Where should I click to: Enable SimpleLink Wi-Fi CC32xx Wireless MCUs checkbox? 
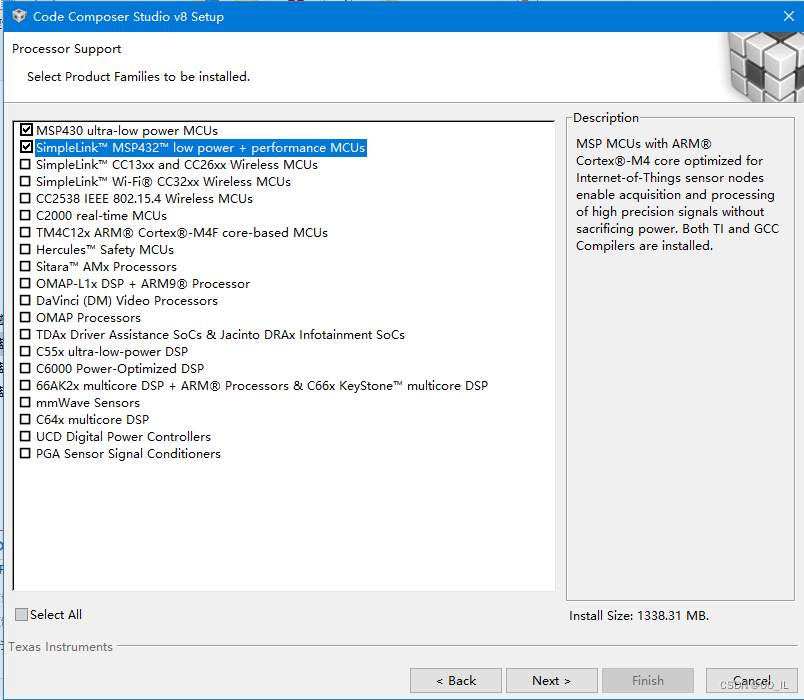pos(25,181)
